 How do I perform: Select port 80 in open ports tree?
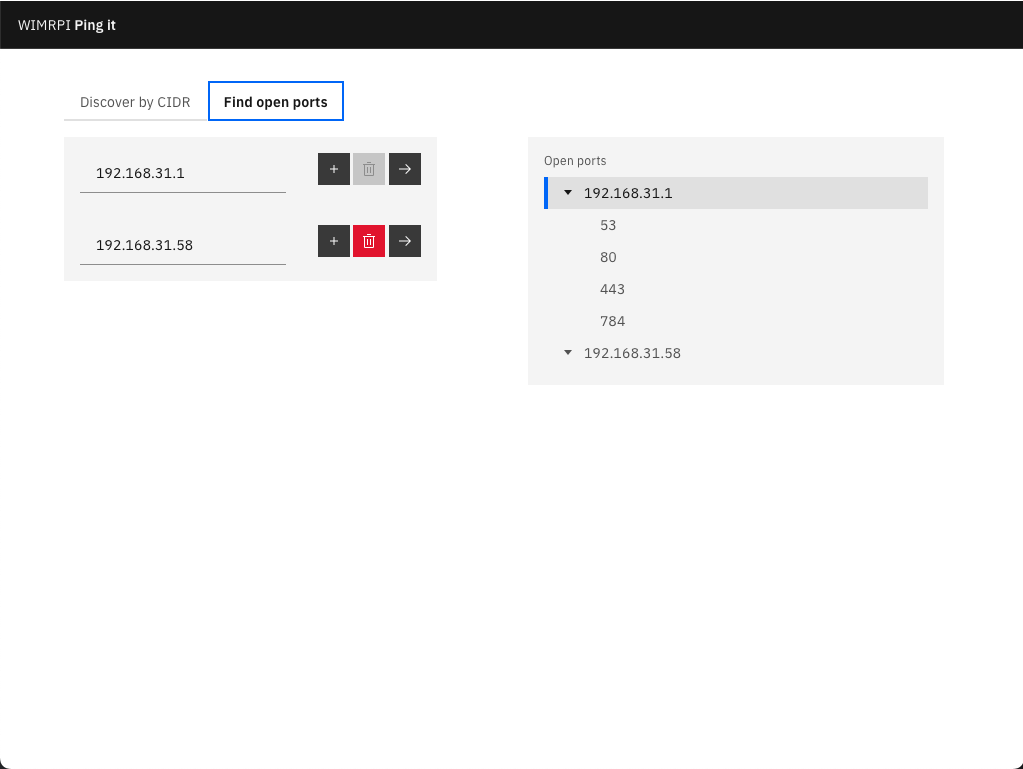click(736, 257)
